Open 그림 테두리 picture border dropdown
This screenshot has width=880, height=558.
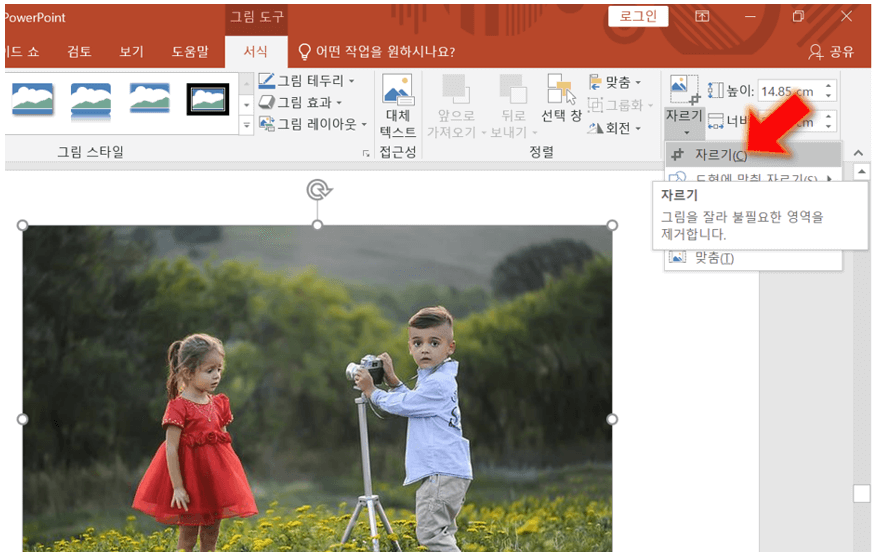click(x=306, y=81)
